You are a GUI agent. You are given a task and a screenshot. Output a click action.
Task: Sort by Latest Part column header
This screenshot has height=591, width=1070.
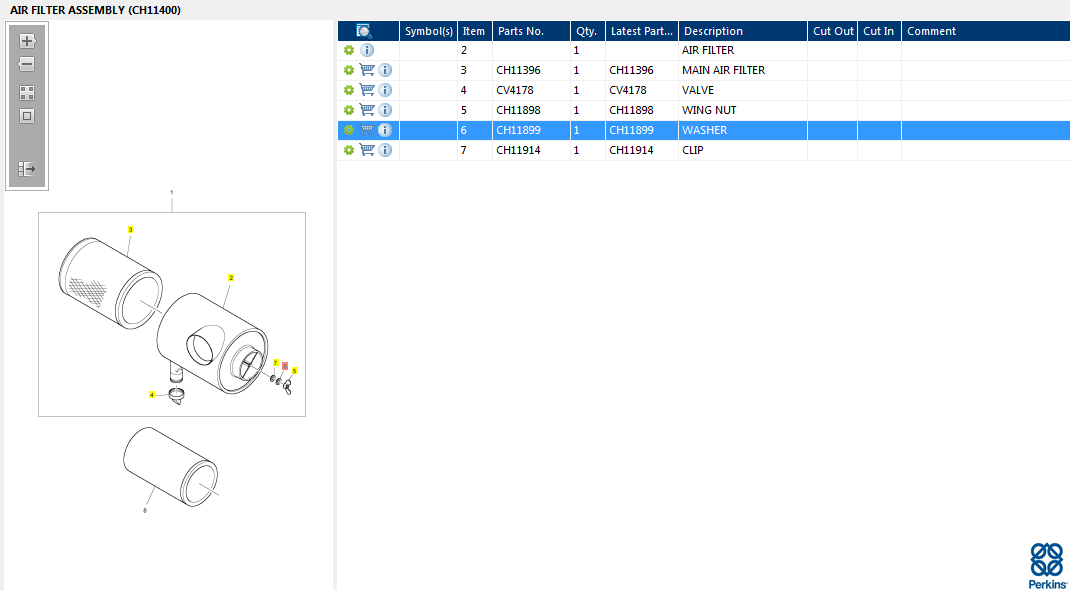click(642, 31)
